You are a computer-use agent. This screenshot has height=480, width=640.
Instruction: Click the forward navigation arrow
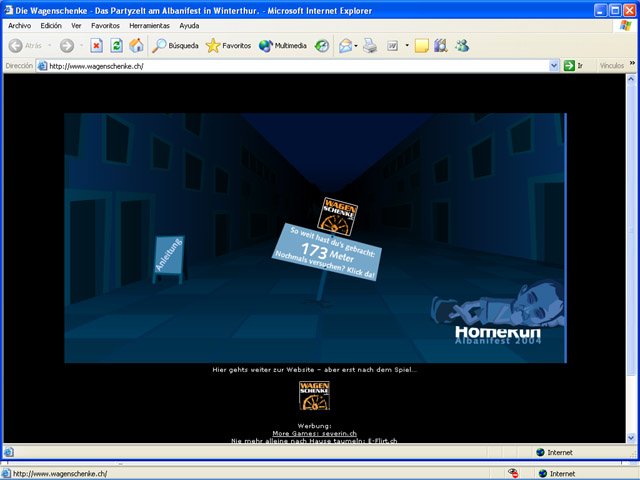67,45
